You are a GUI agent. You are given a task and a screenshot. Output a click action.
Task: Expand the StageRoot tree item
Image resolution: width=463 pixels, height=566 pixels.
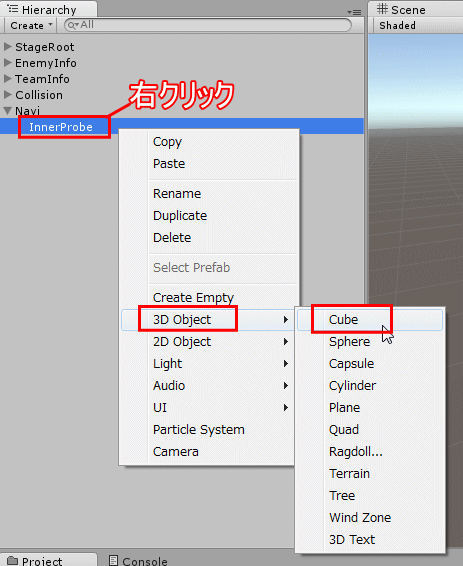8,47
